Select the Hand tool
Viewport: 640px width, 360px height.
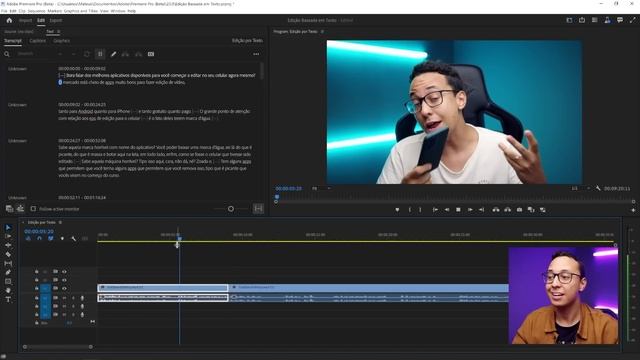(x=8, y=290)
